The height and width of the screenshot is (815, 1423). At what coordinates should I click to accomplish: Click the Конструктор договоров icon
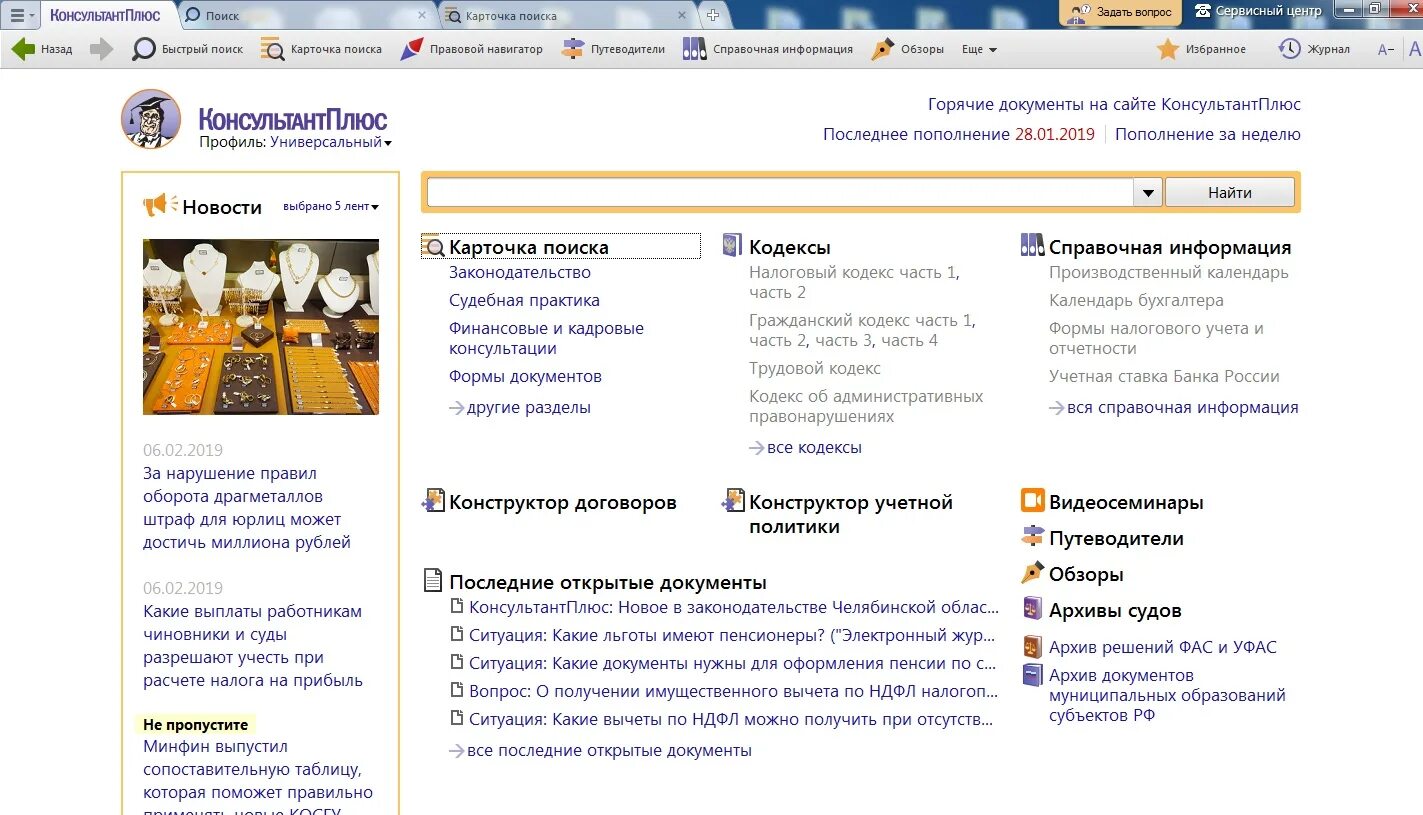(433, 501)
